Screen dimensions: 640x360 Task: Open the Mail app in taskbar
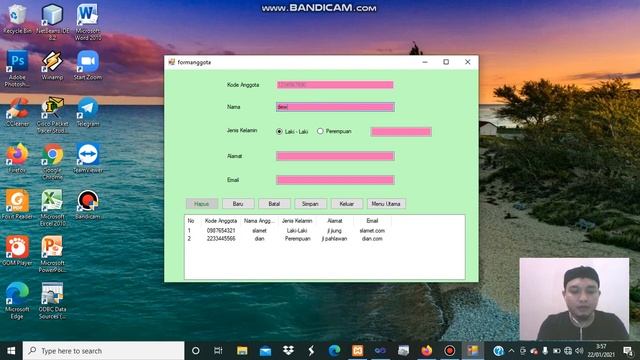265,351
